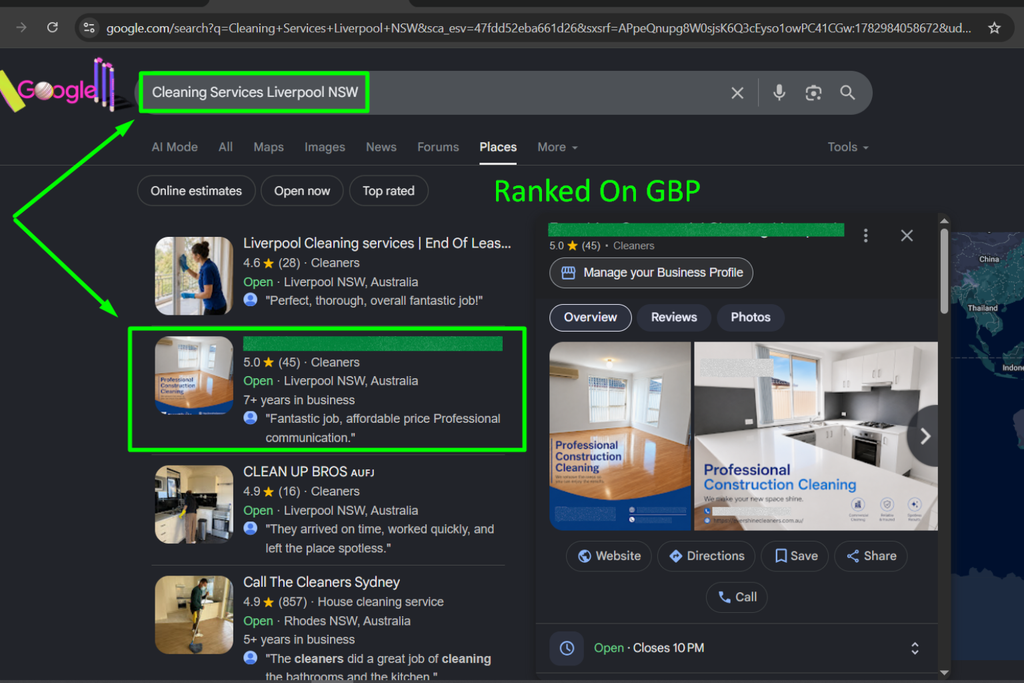Toggle the Top rated filter chip
This screenshot has height=683, width=1024.
point(389,191)
